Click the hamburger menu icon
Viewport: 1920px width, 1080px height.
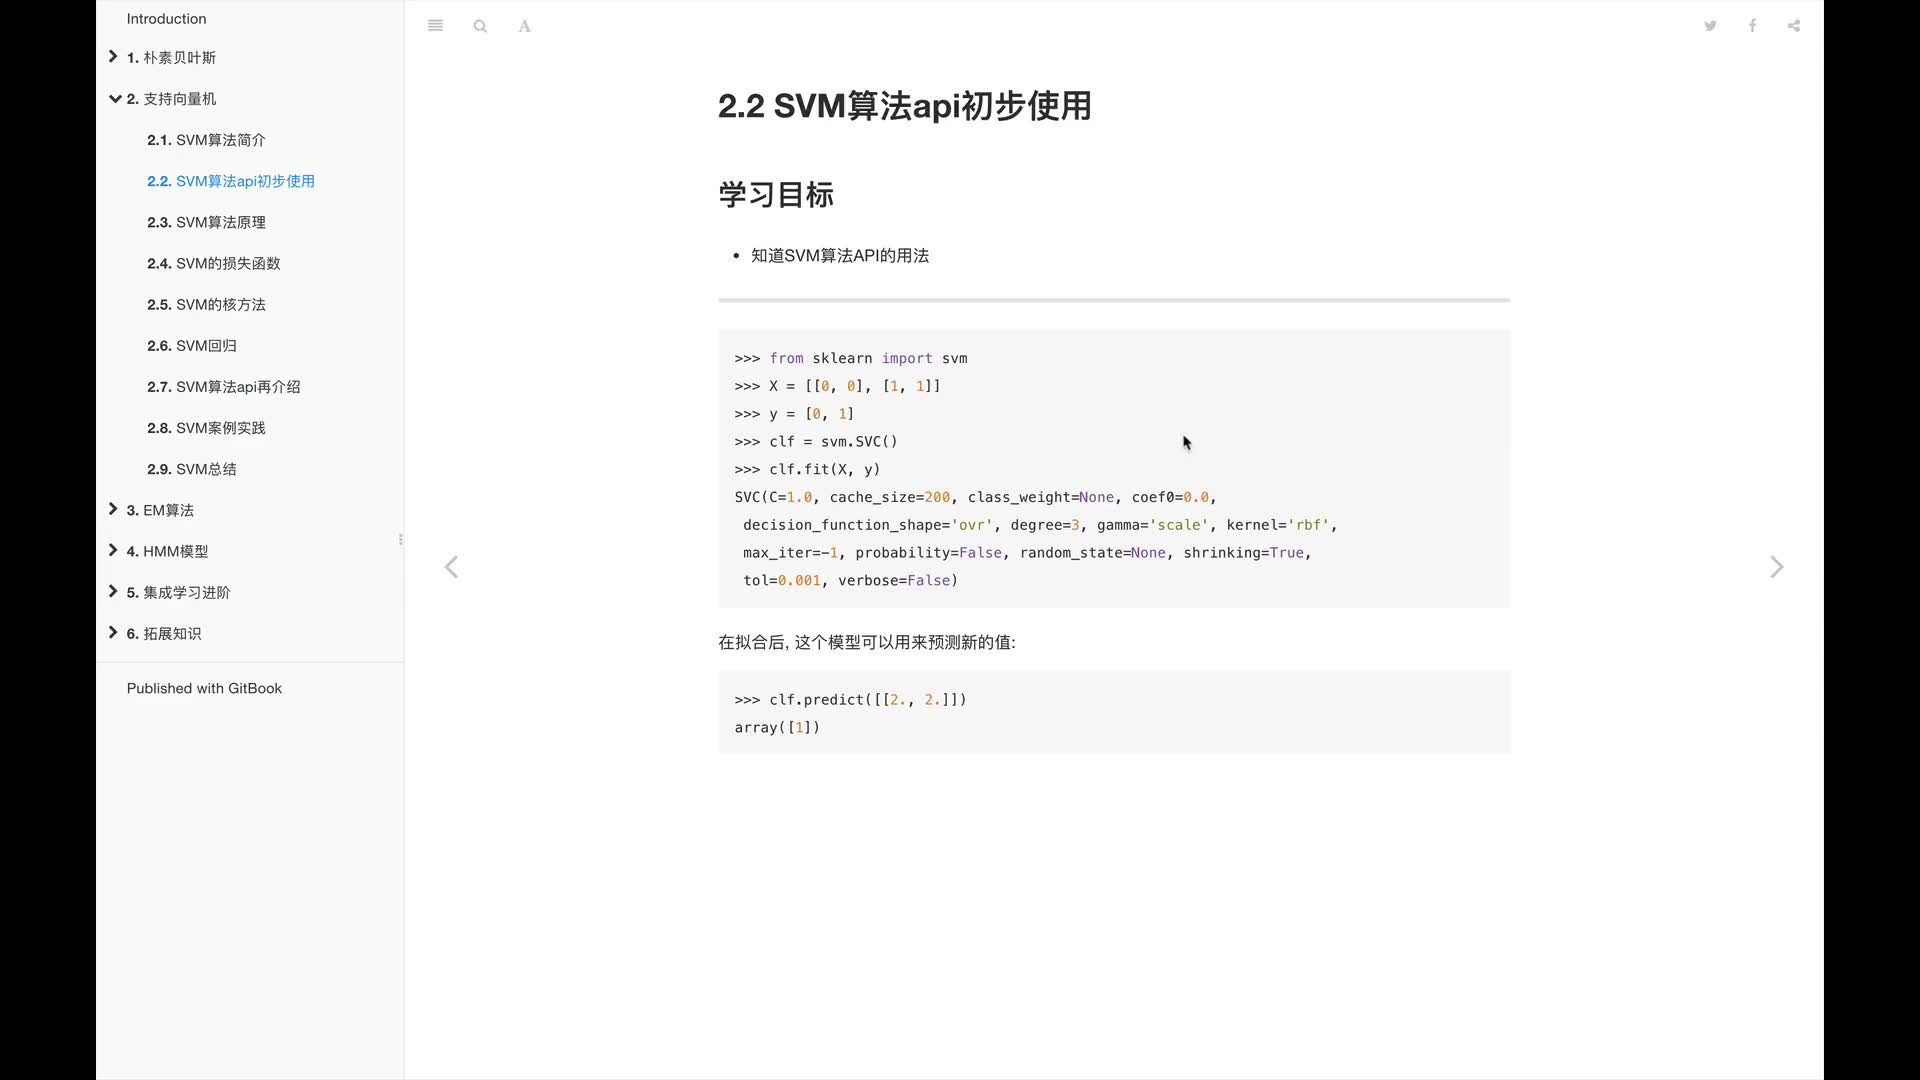point(435,25)
